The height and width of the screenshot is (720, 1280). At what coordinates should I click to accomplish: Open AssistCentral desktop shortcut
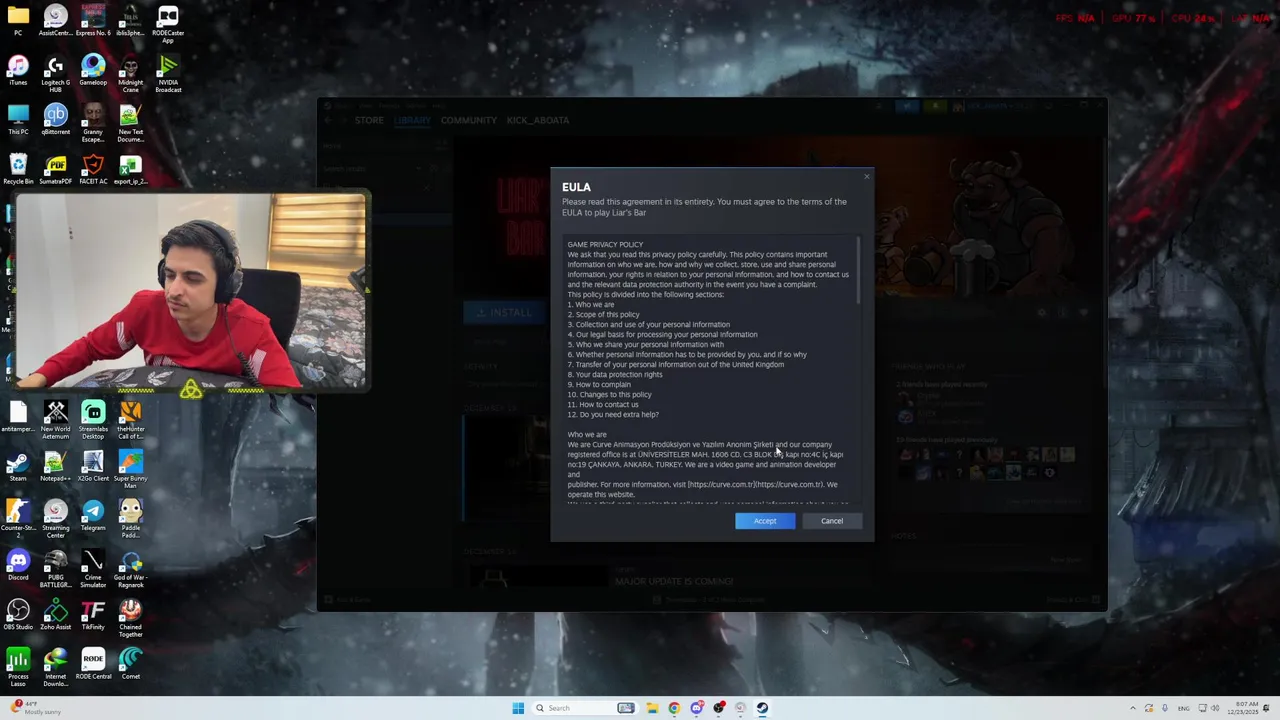[x=55, y=21]
